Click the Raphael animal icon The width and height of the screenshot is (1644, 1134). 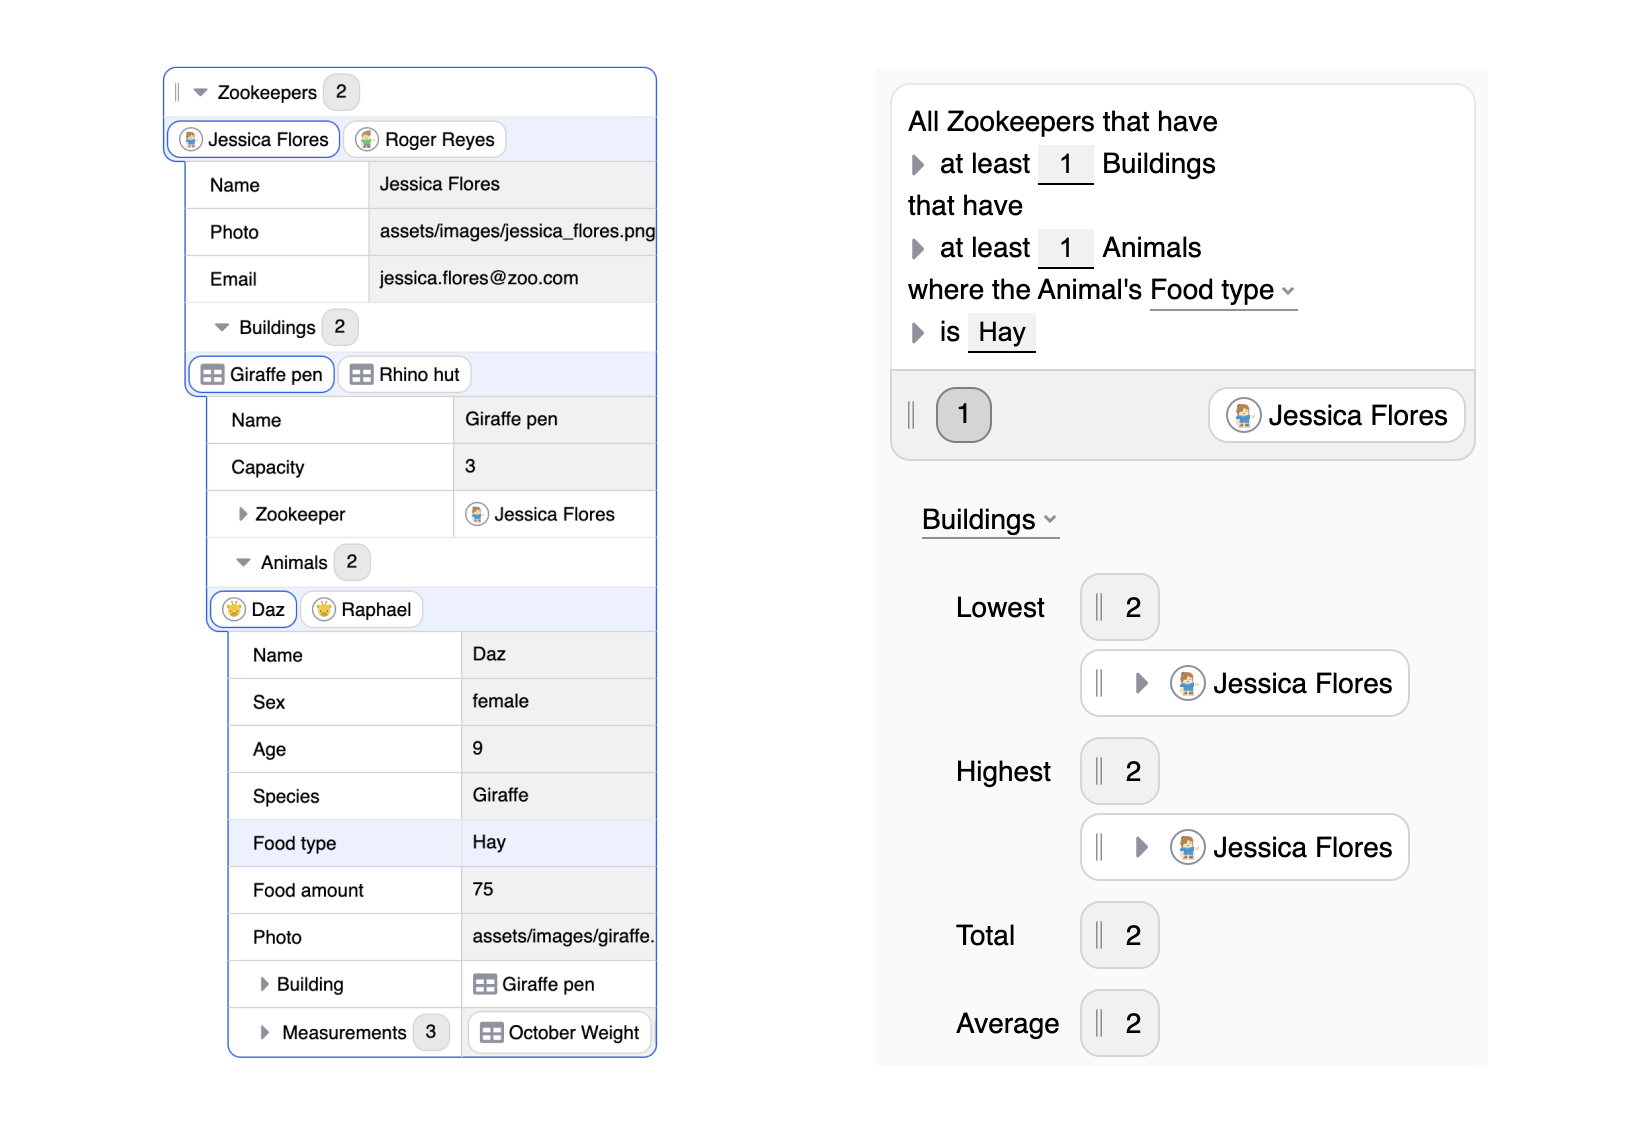[x=323, y=610]
